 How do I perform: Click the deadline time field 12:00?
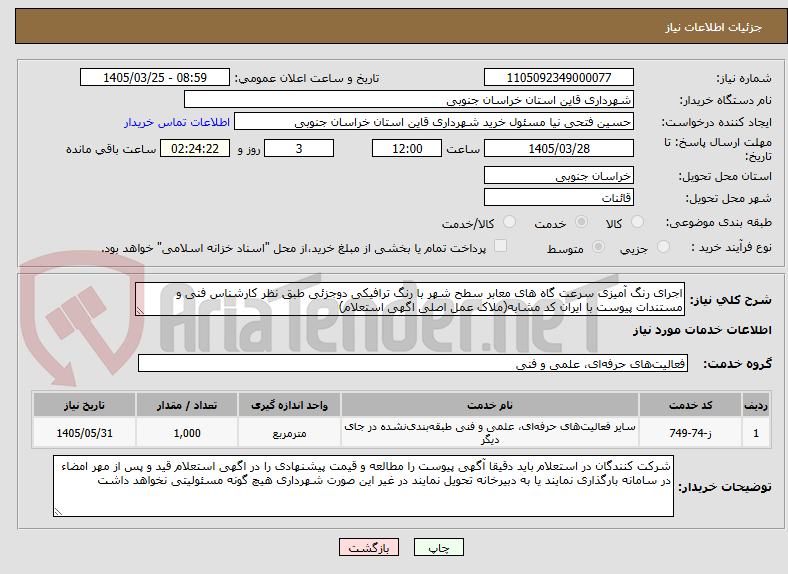click(x=407, y=148)
